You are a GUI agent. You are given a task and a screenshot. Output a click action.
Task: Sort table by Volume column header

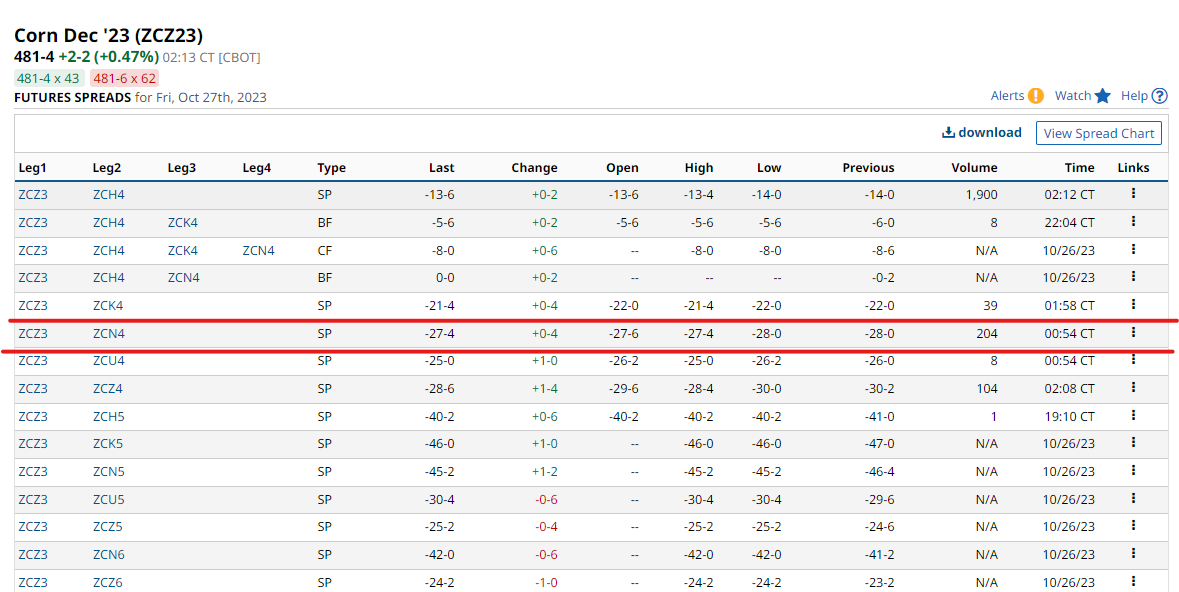click(x=973, y=168)
